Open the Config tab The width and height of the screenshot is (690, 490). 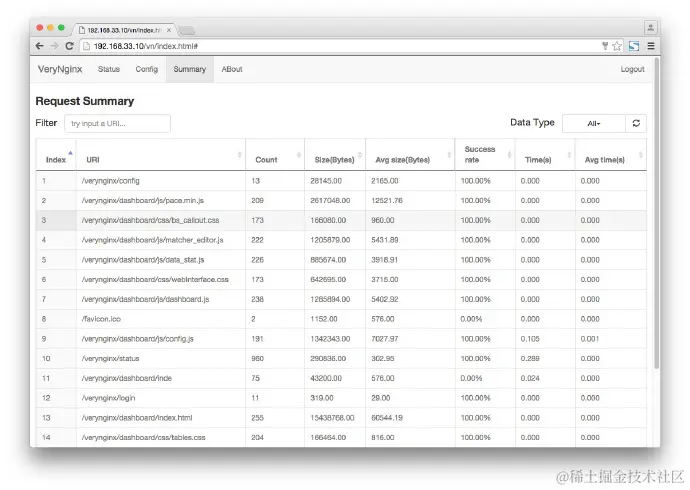point(147,69)
